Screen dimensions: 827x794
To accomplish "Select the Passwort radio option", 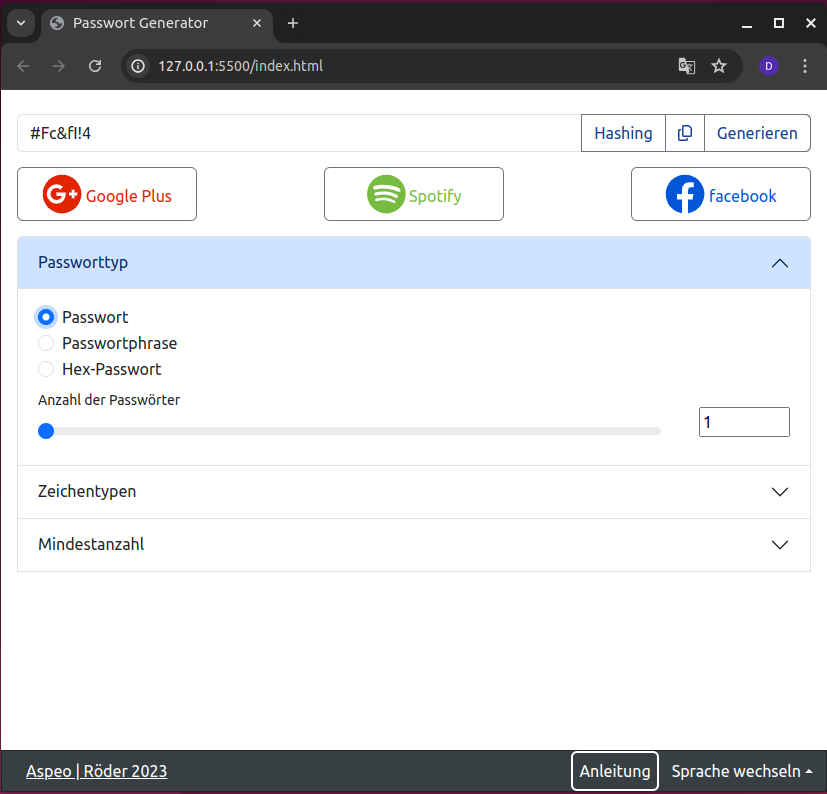I will point(46,317).
